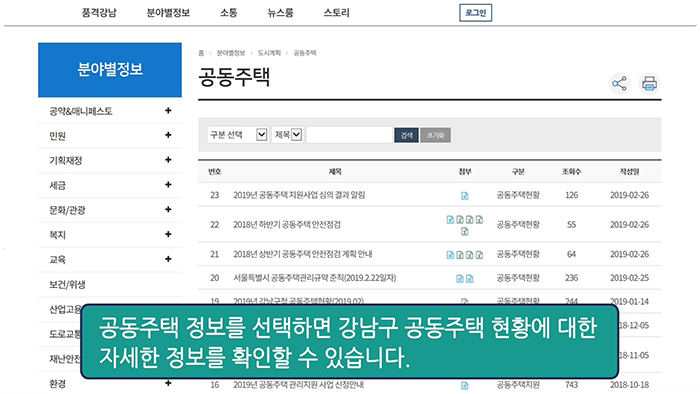Click the 작성일 column header
700x394 pixels.
pos(629,171)
